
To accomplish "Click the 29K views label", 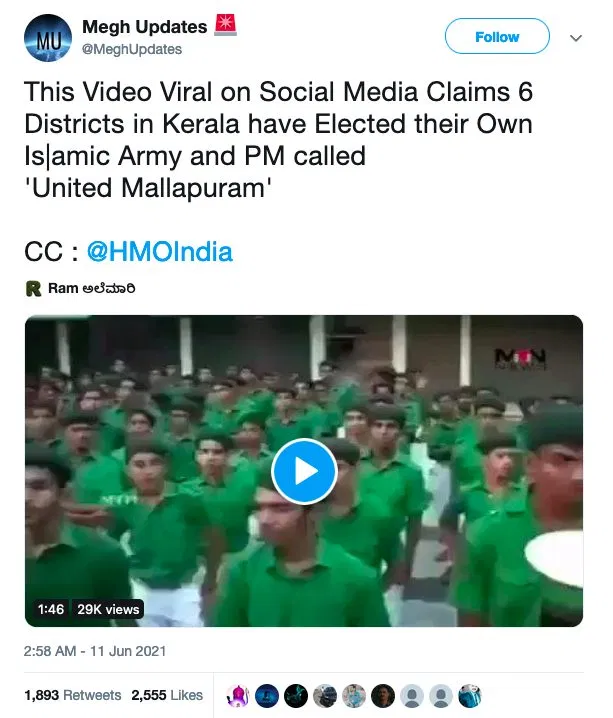I will click(x=107, y=608).
